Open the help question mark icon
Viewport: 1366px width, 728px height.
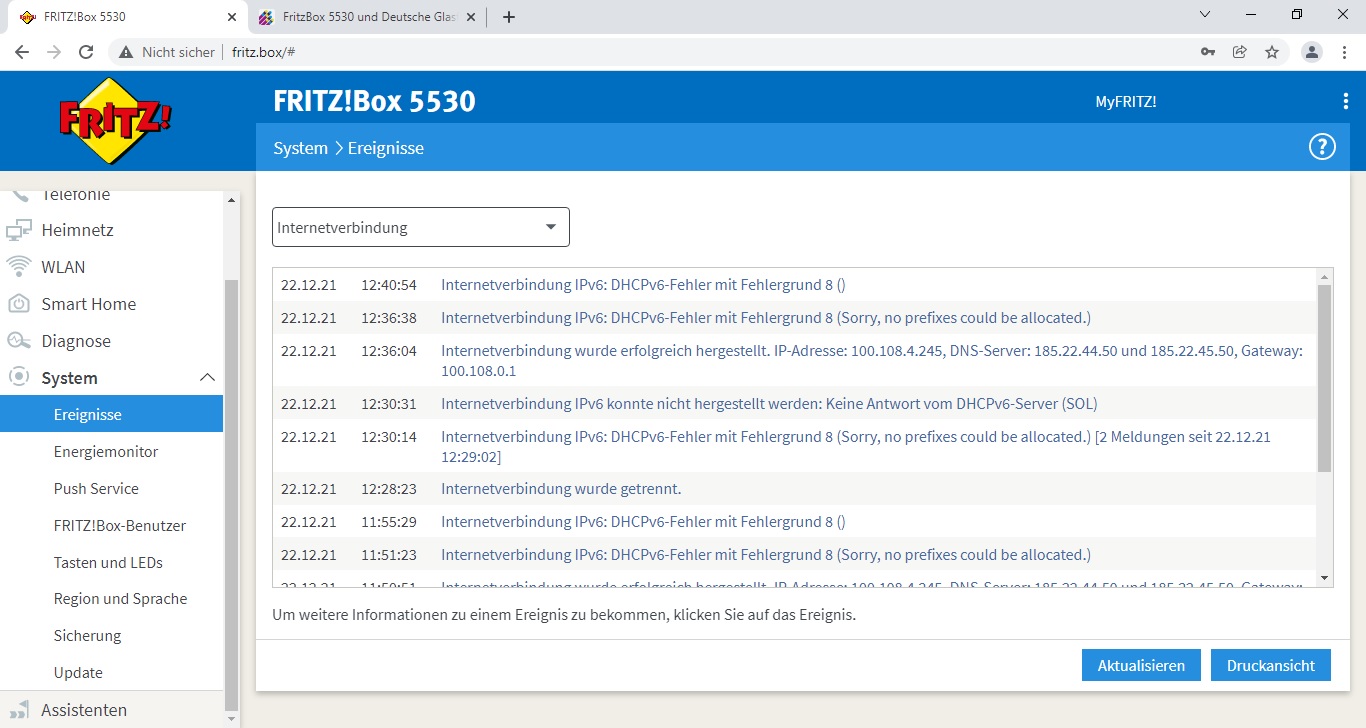[x=1322, y=148]
